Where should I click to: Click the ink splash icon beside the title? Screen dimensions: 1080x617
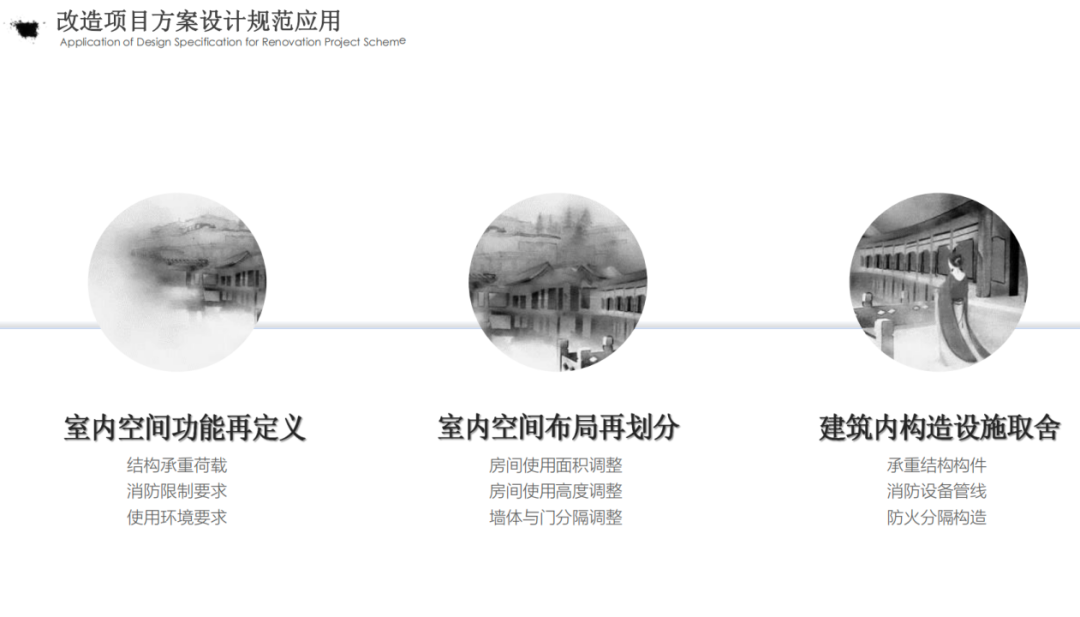pos(28,29)
